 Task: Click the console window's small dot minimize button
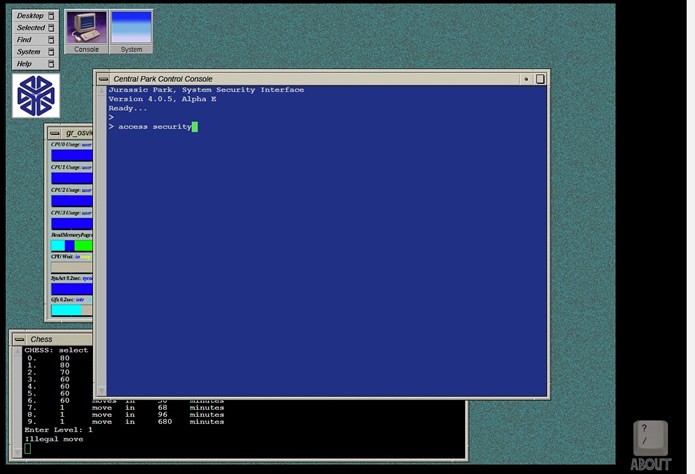pyautogui.click(x=526, y=79)
